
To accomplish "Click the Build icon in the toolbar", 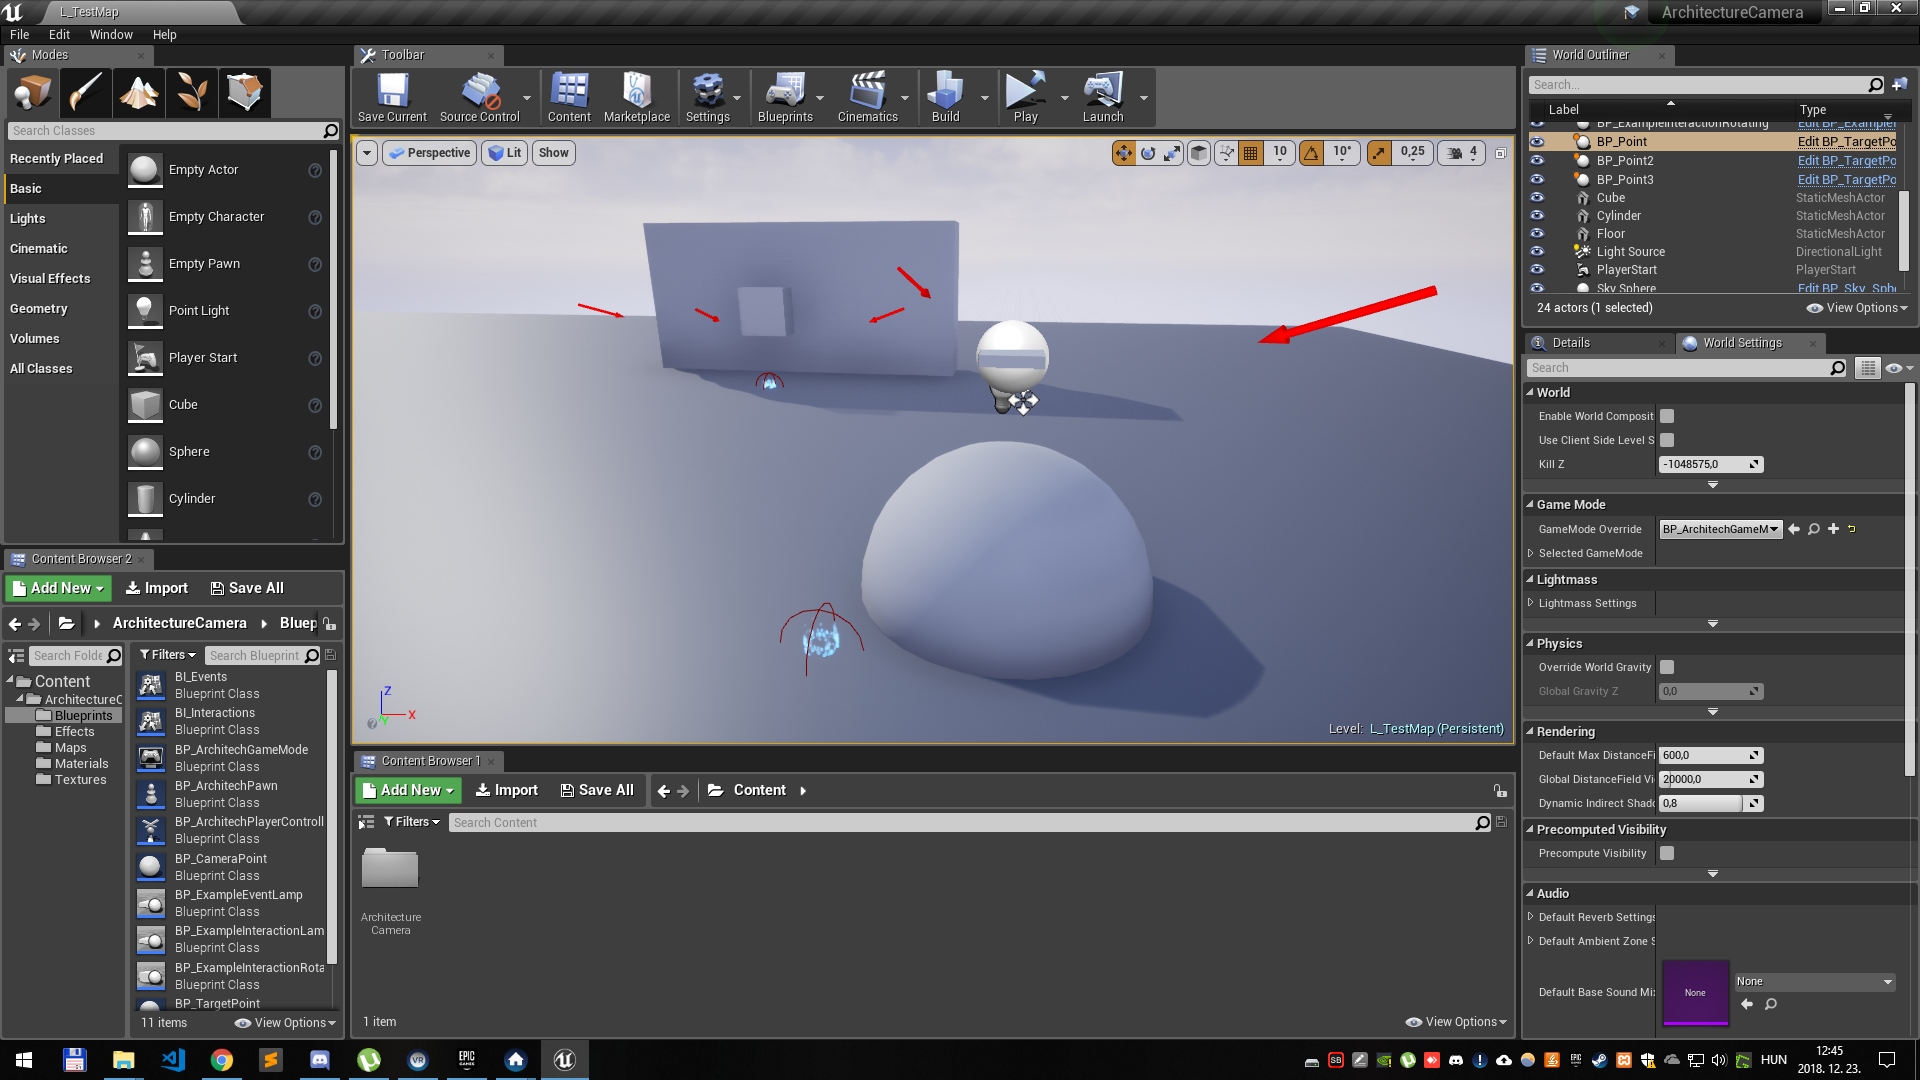I will click(943, 95).
